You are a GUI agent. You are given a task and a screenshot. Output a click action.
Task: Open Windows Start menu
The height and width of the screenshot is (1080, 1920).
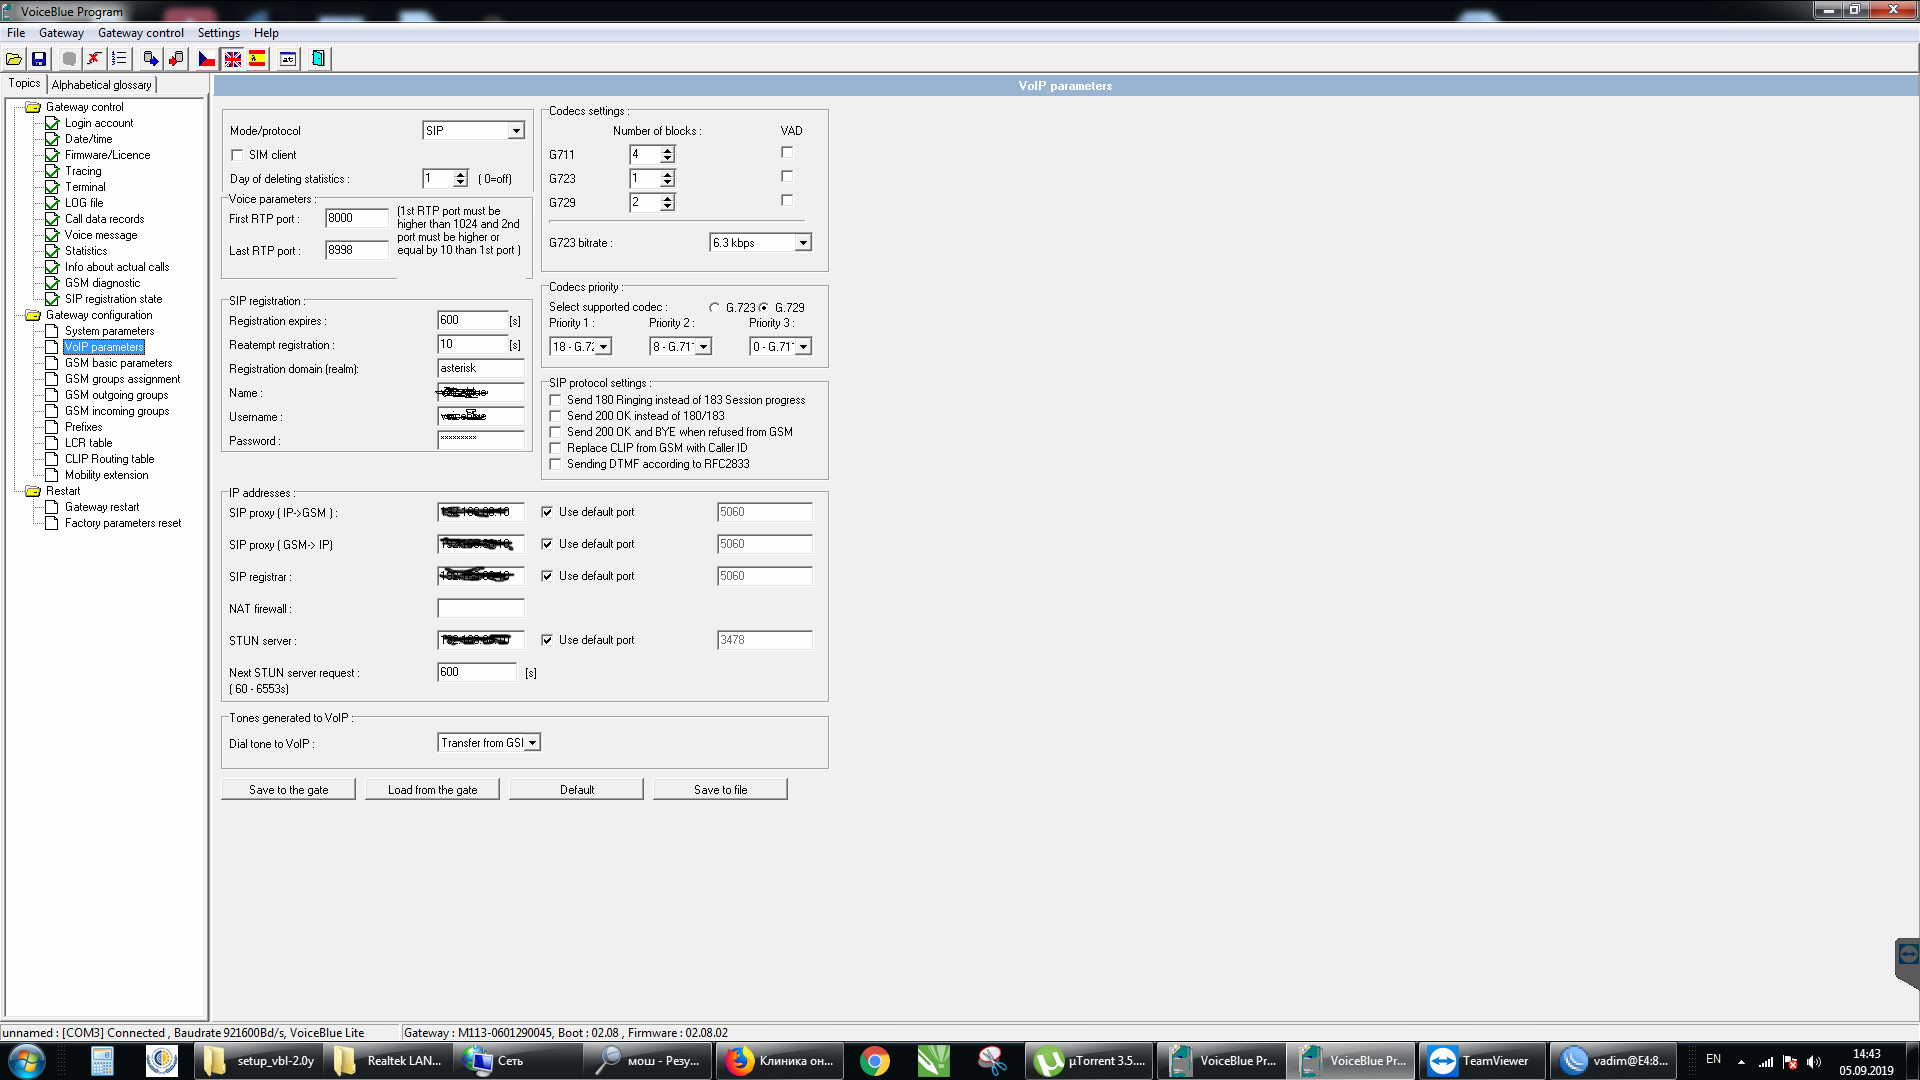point(27,1061)
